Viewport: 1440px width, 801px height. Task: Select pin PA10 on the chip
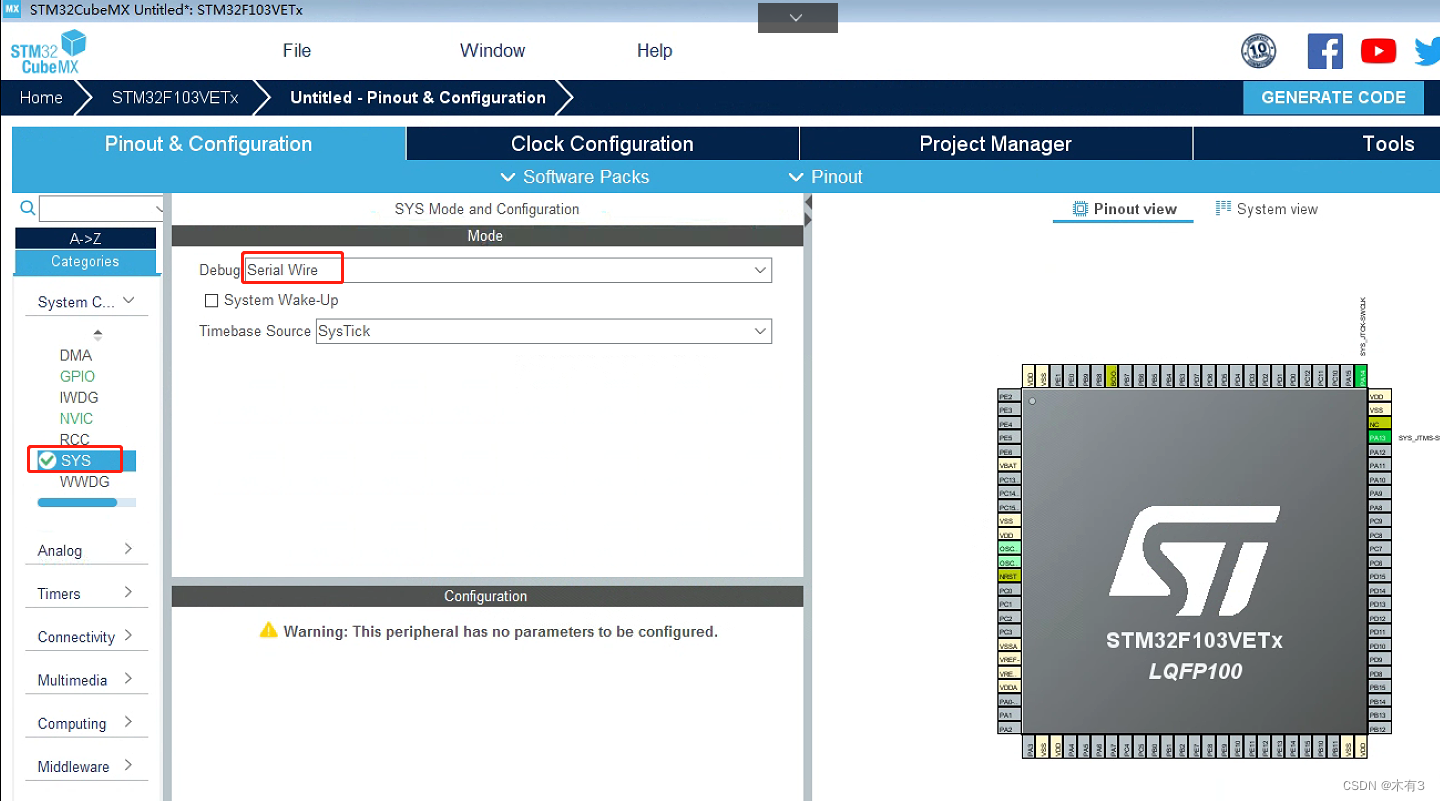point(1379,480)
